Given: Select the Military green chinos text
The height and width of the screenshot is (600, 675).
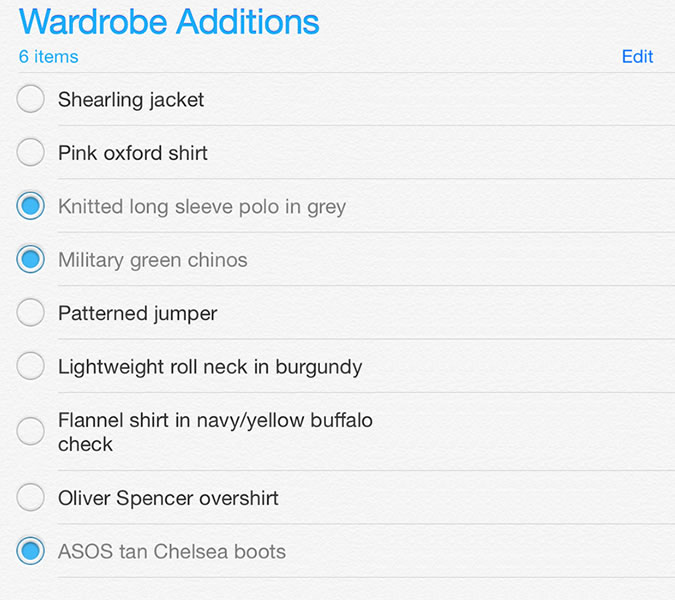Looking at the screenshot, I should [x=153, y=260].
